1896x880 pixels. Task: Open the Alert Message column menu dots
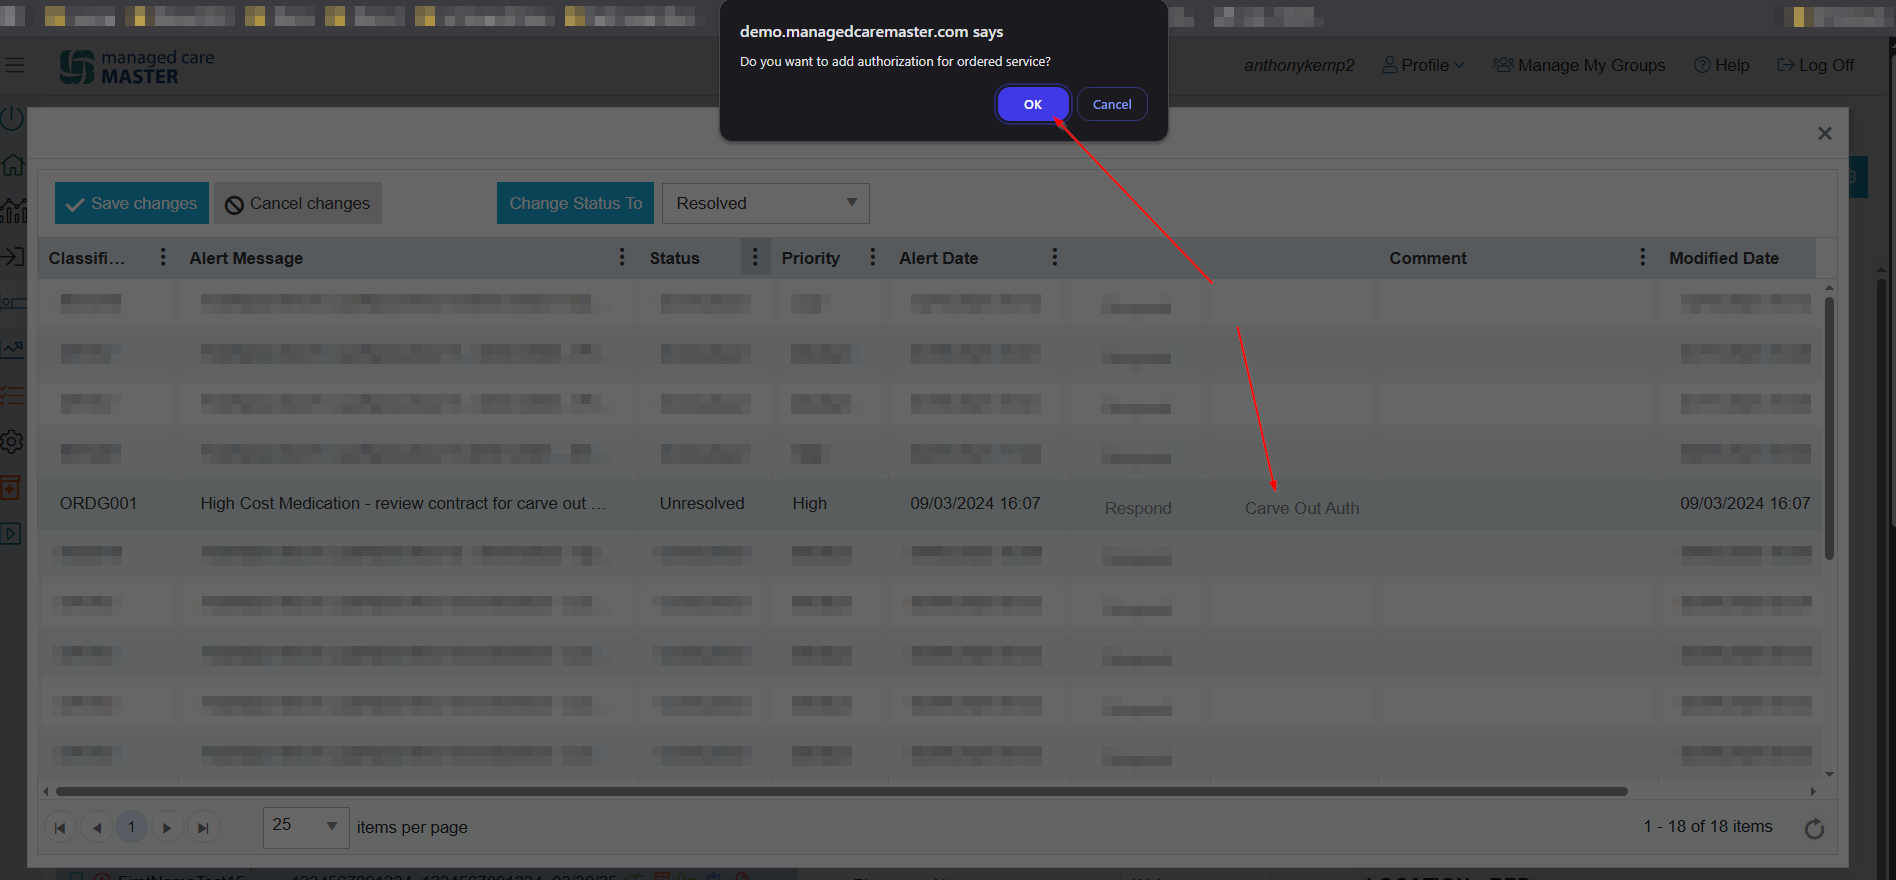(622, 258)
